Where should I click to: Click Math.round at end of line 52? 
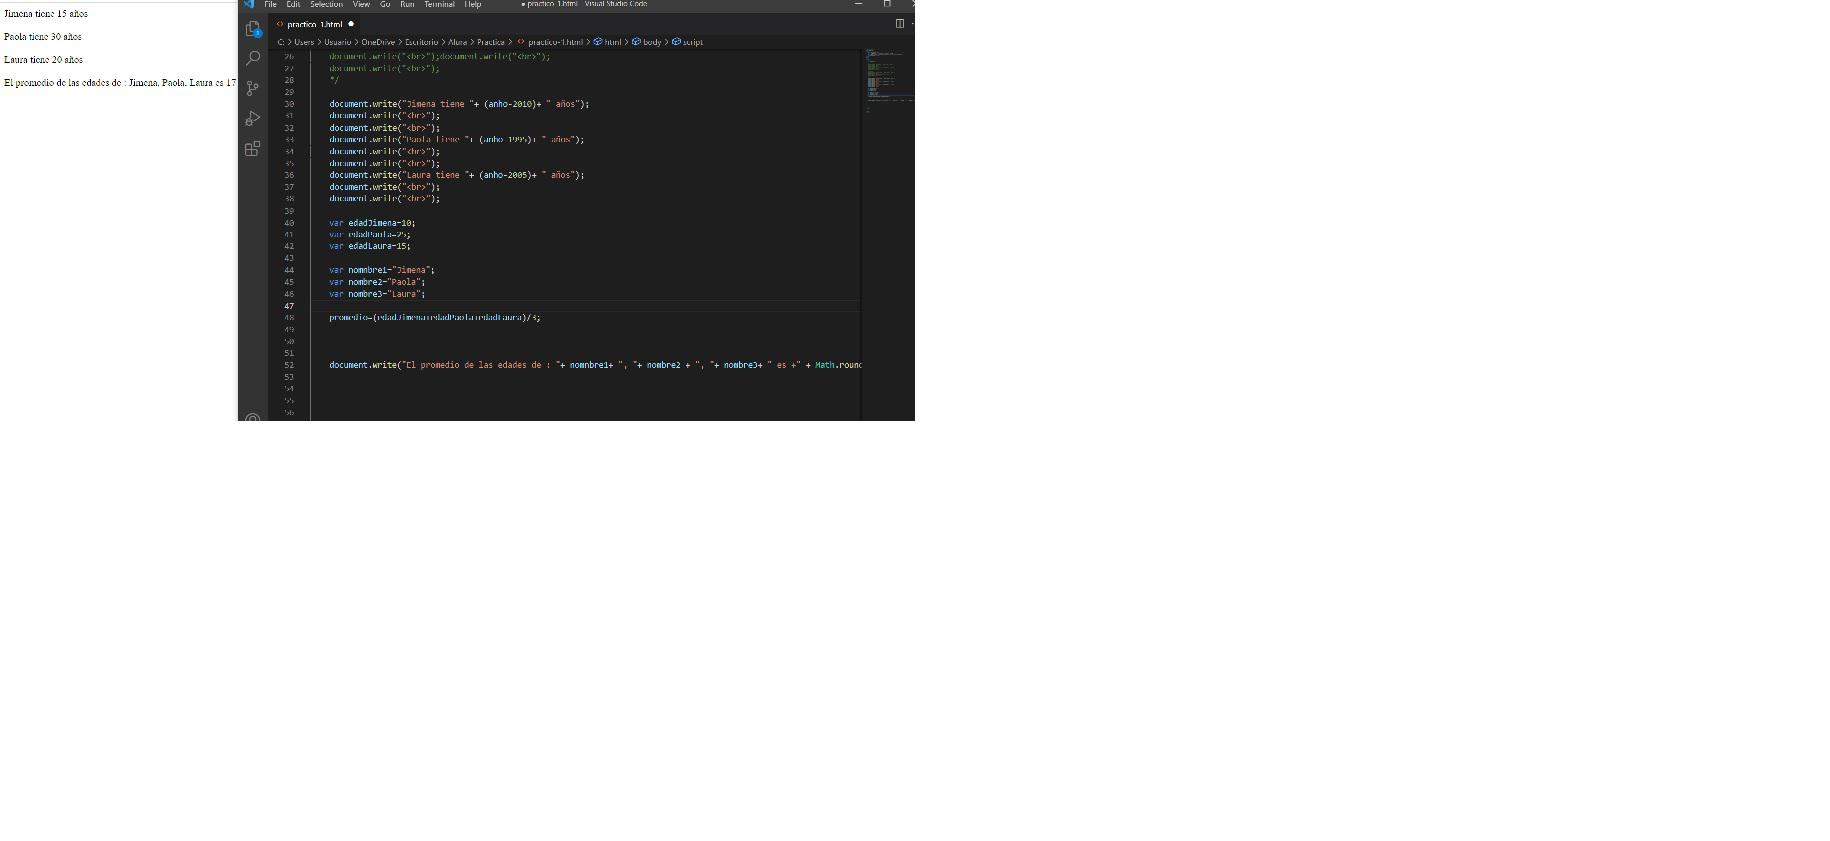[x=838, y=365]
